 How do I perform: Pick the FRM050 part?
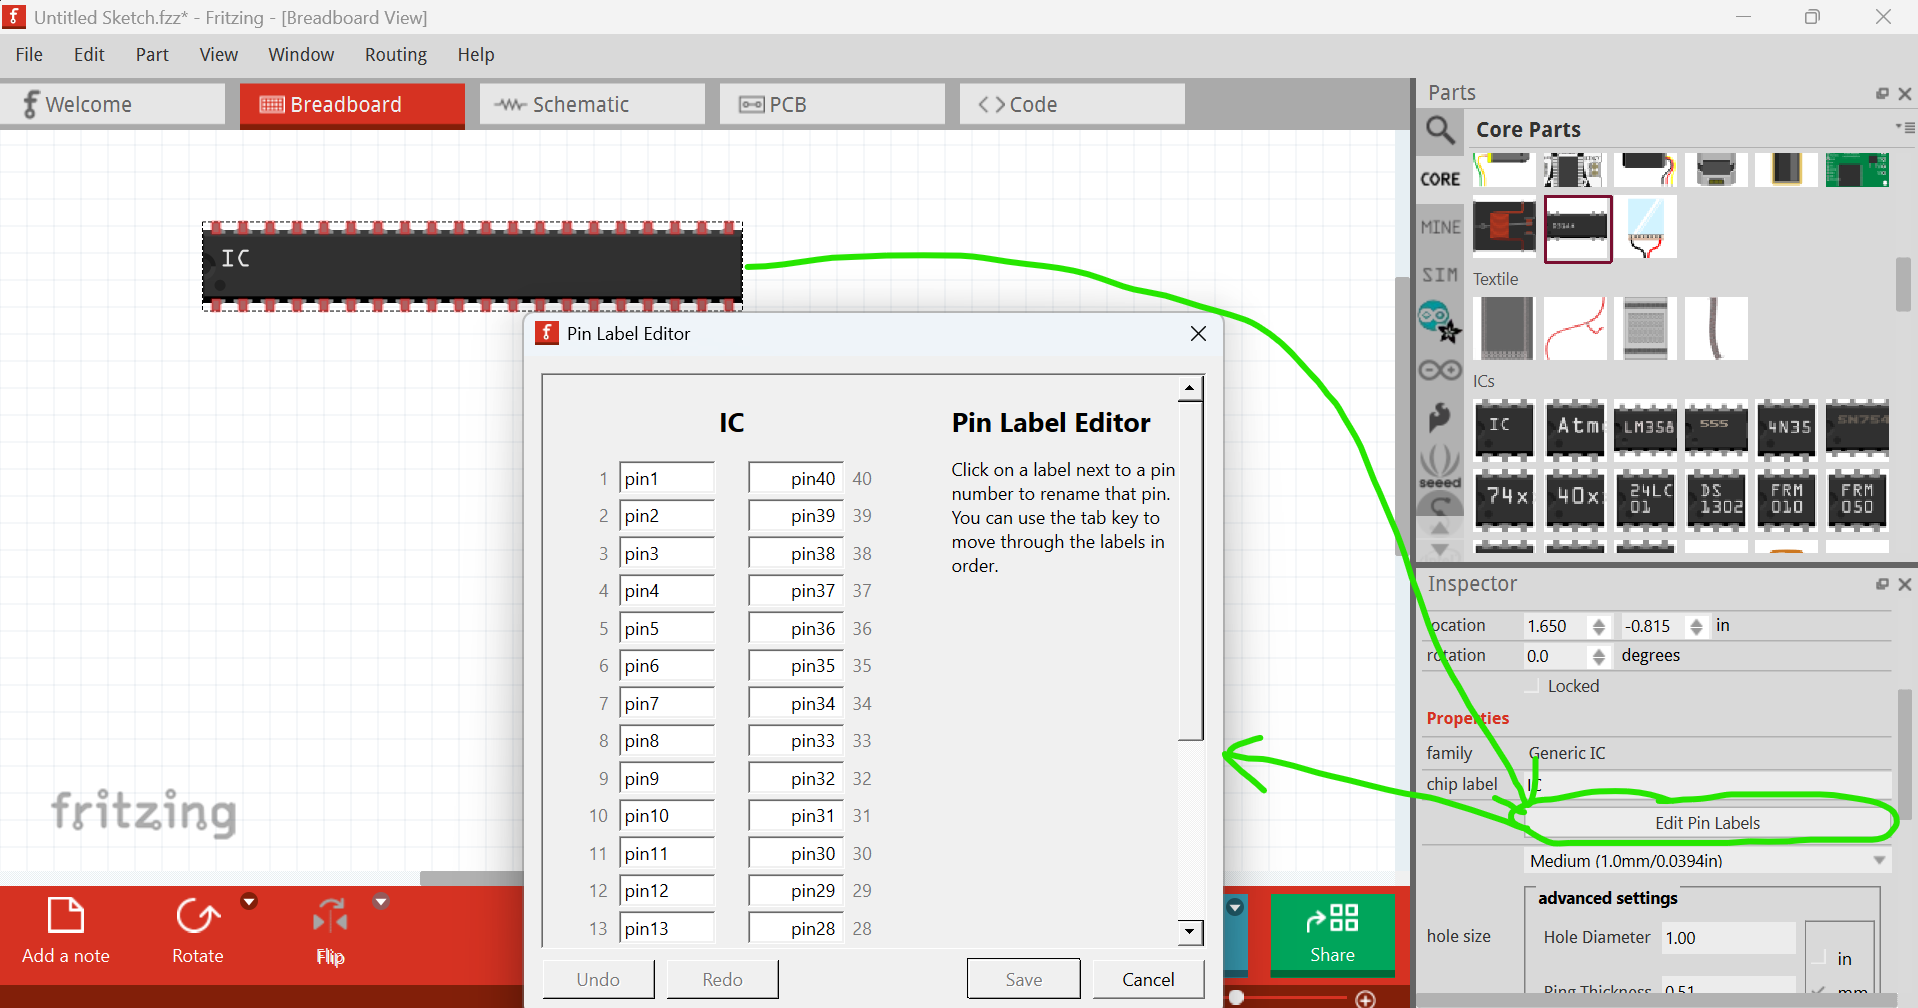click(1857, 498)
